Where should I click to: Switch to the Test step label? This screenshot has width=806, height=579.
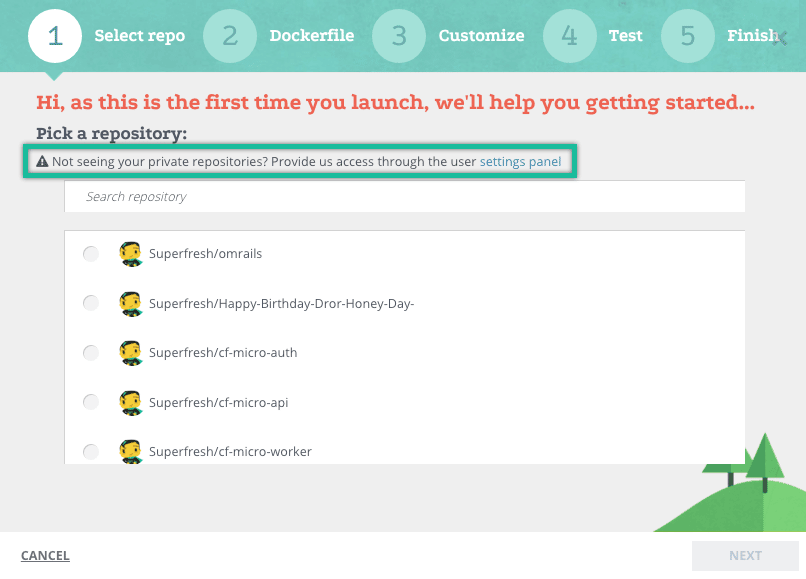tap(625, 36)
